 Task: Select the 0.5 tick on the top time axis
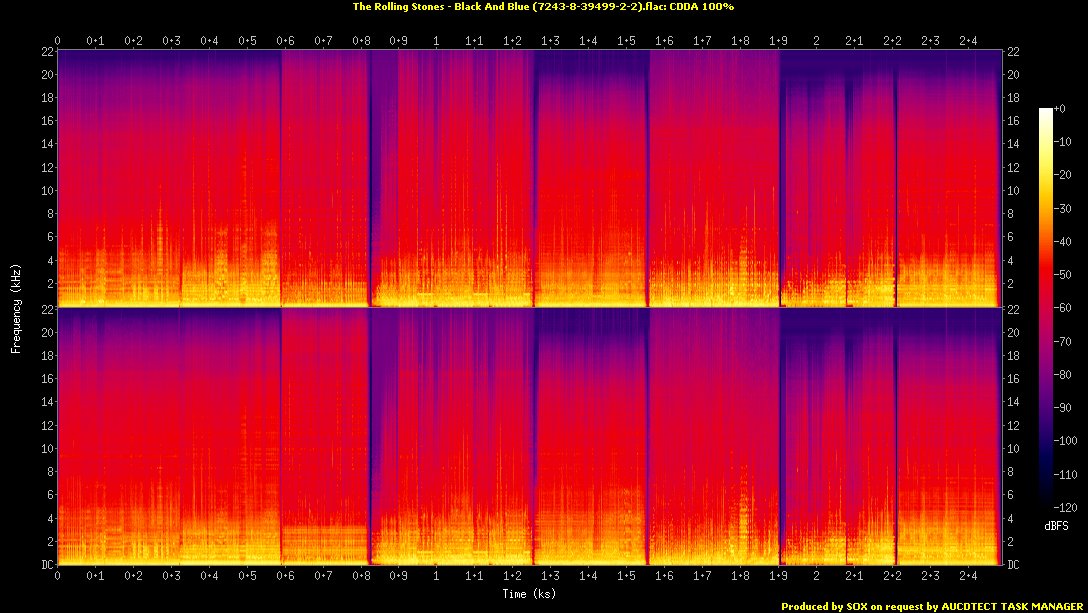click(x=247, y=41)
